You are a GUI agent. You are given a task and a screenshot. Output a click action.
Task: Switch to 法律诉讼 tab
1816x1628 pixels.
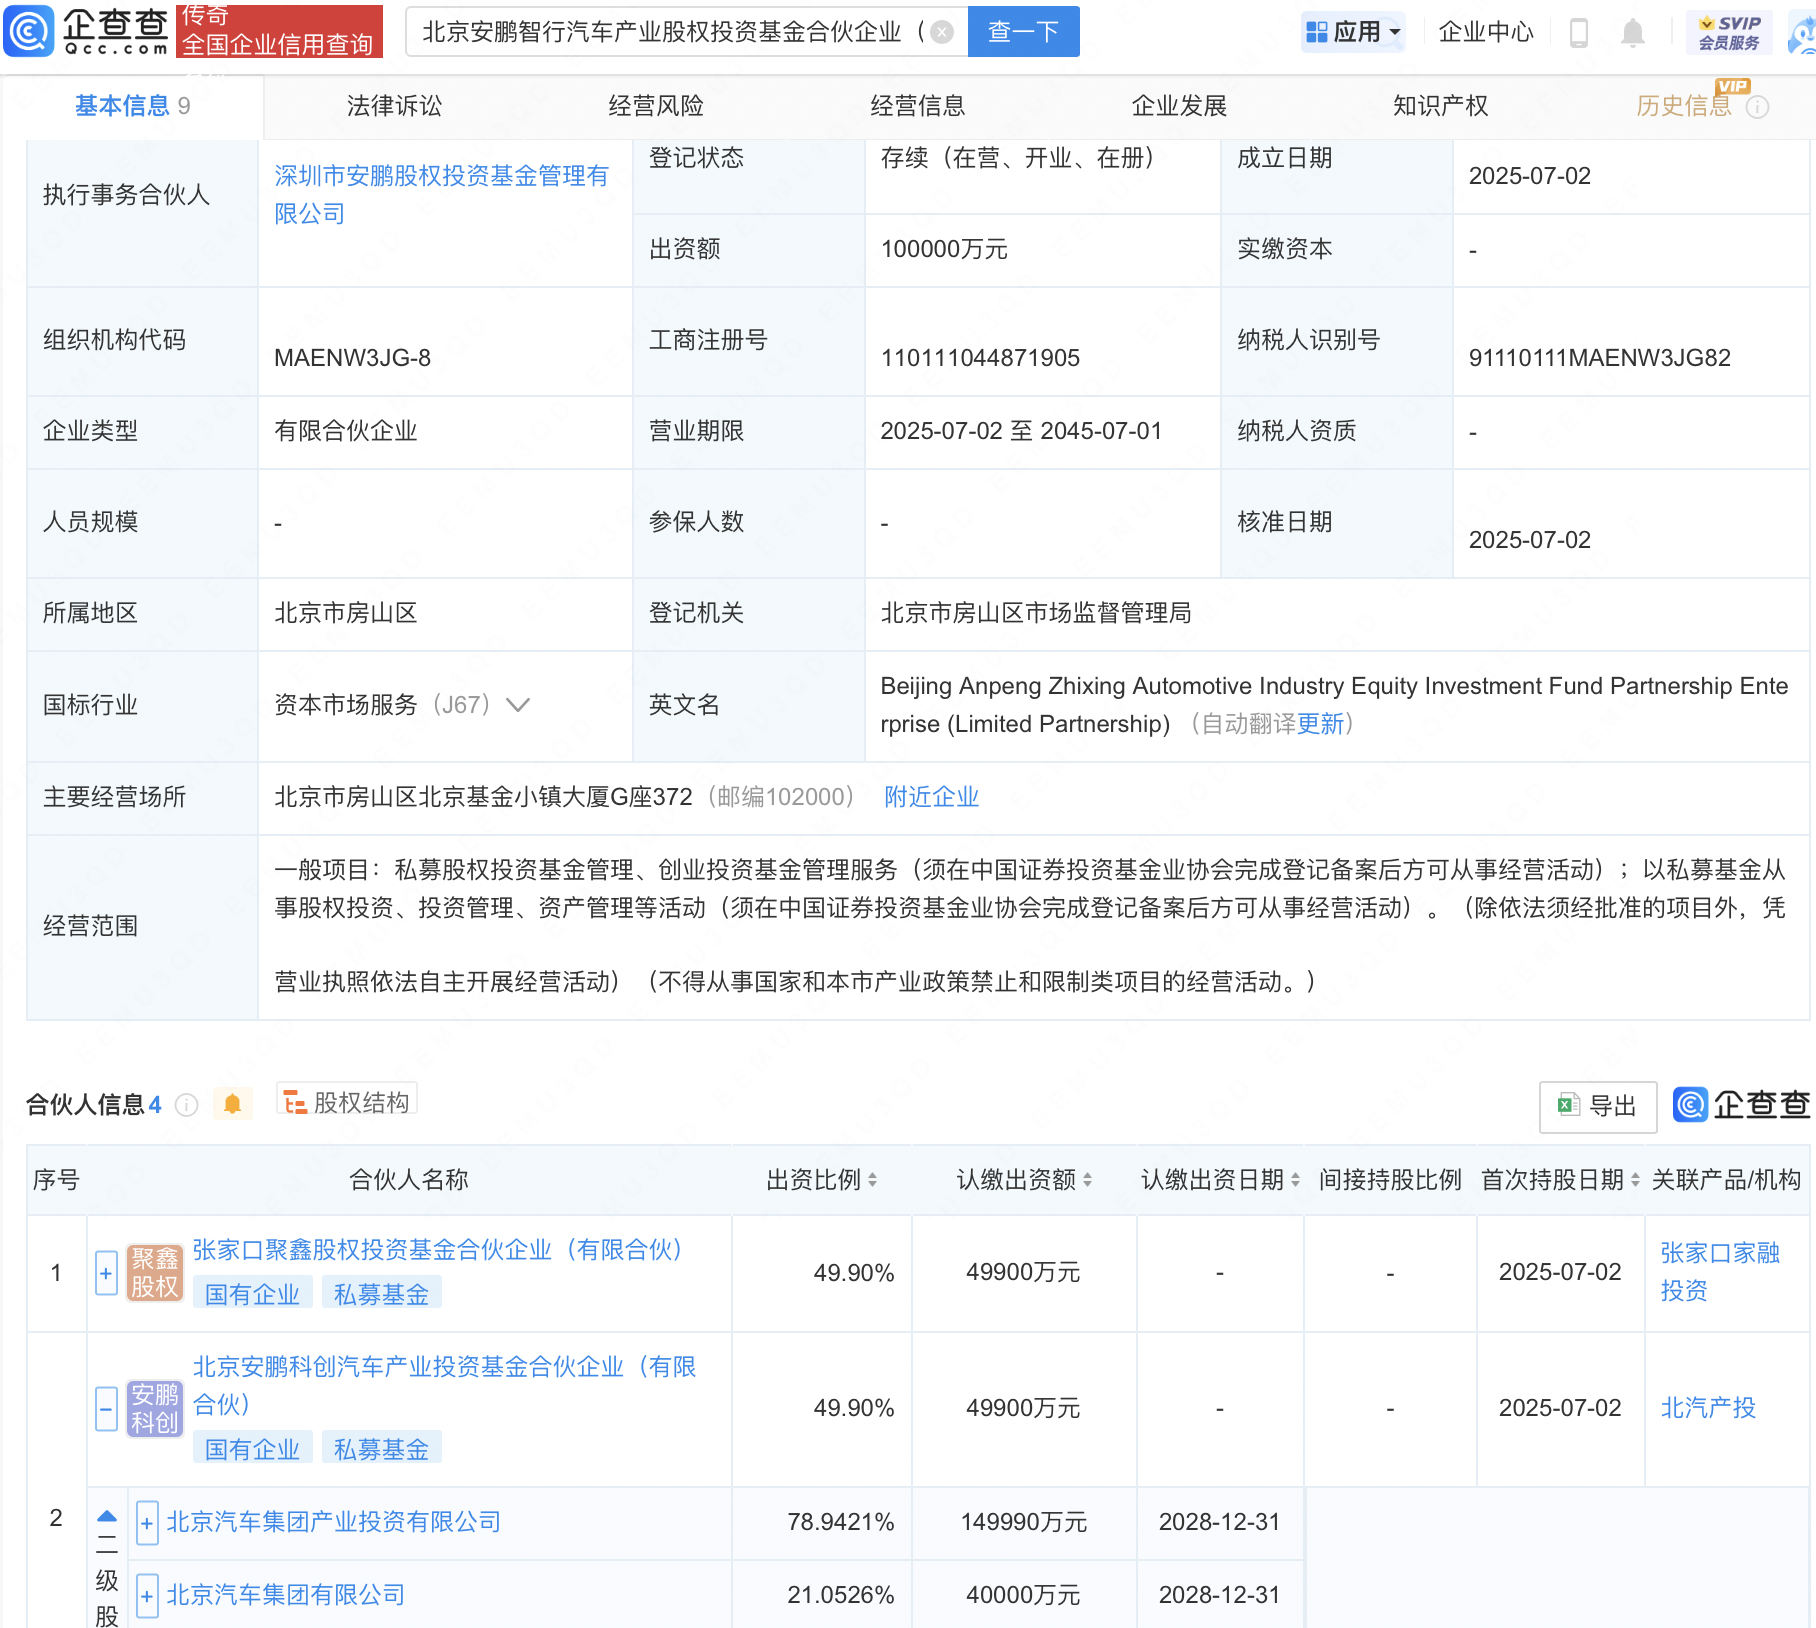coord(394,106)
